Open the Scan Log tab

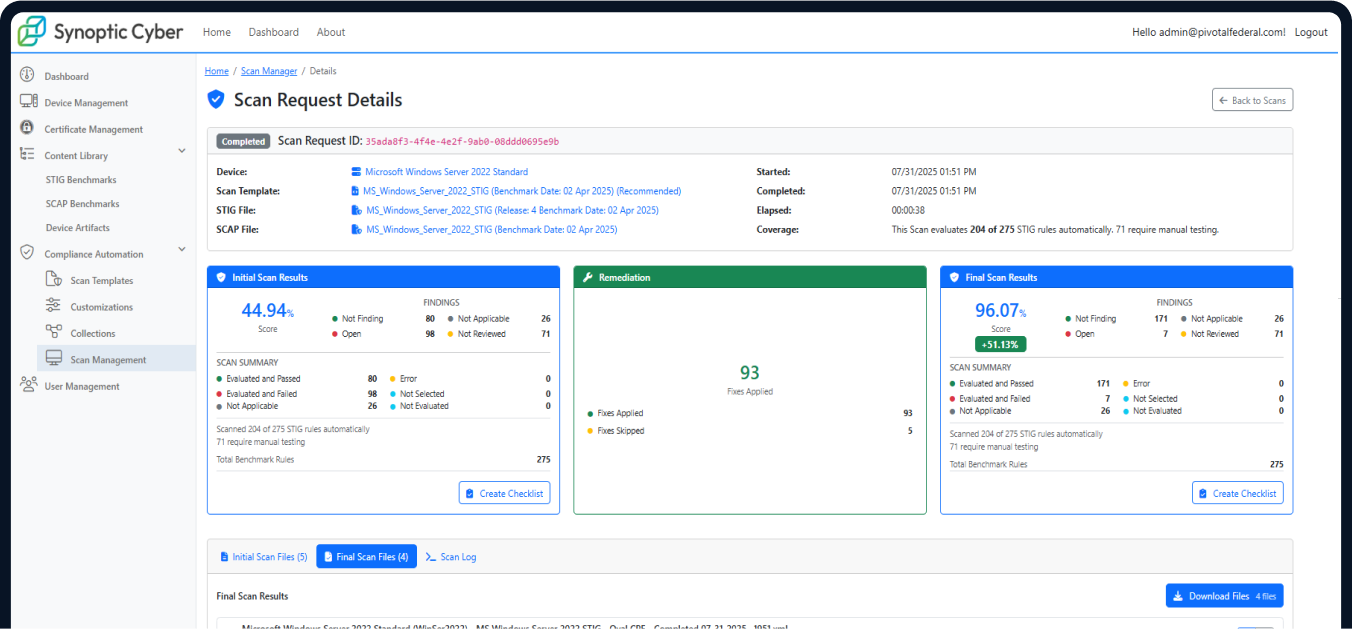[451, 557]
